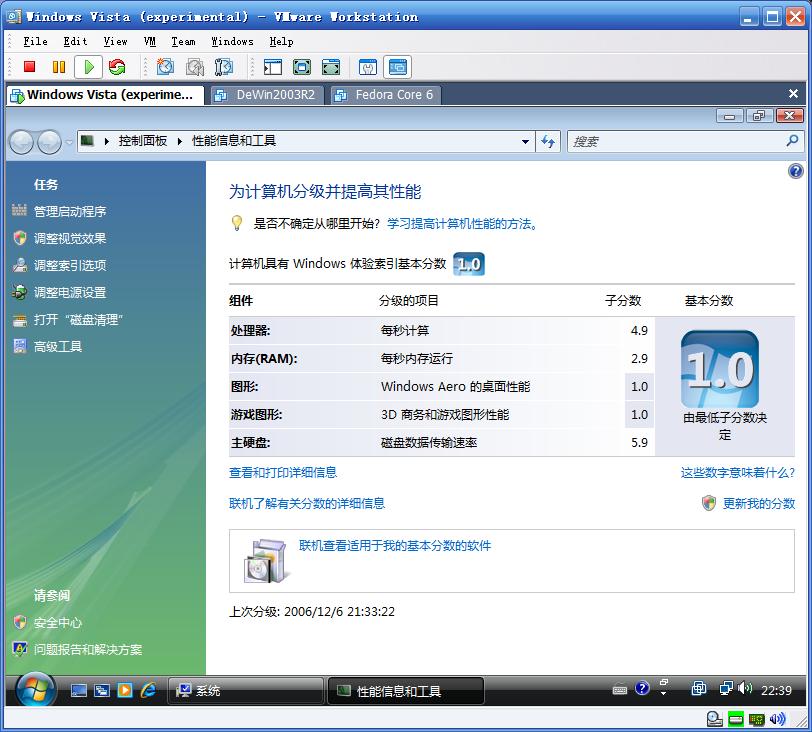Click the Quick Switch toolbar icon

click(x=302, y=67)
